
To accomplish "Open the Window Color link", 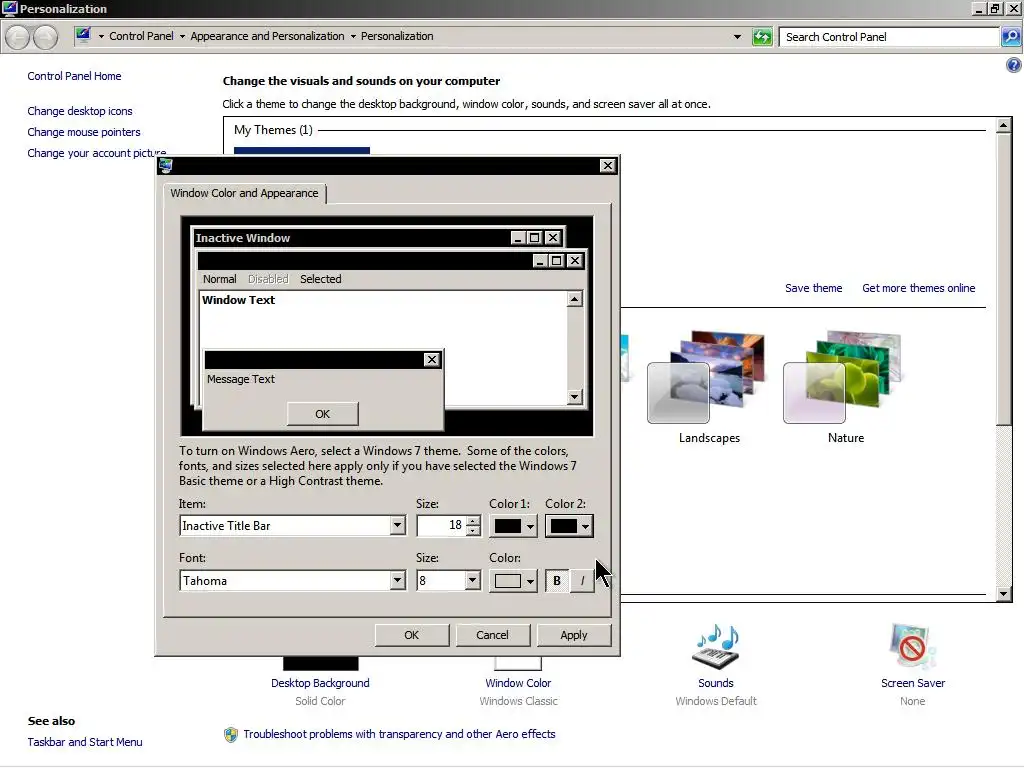I will click(x=518, y=683).
